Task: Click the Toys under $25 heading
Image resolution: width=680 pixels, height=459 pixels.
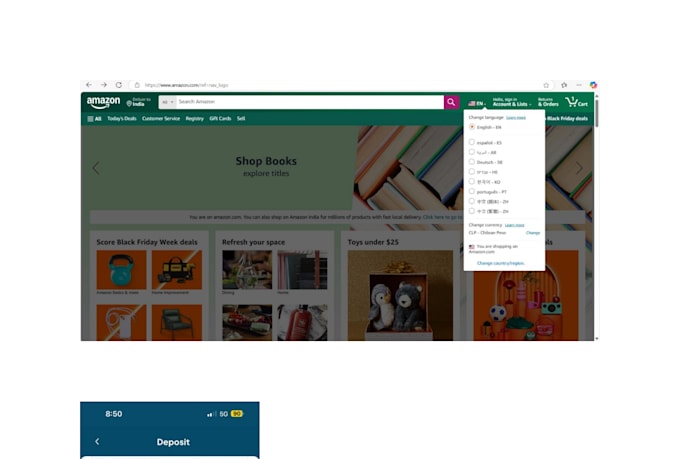Action: 373,242
